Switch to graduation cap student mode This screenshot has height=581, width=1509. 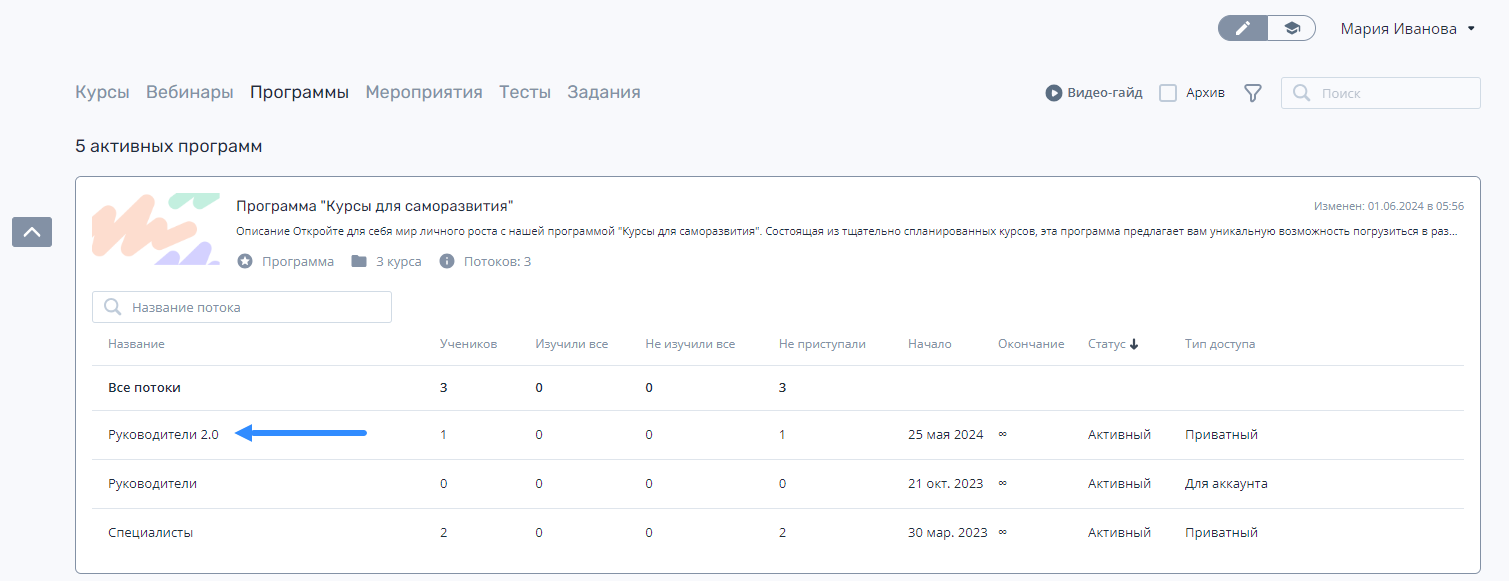(1291, 28)
